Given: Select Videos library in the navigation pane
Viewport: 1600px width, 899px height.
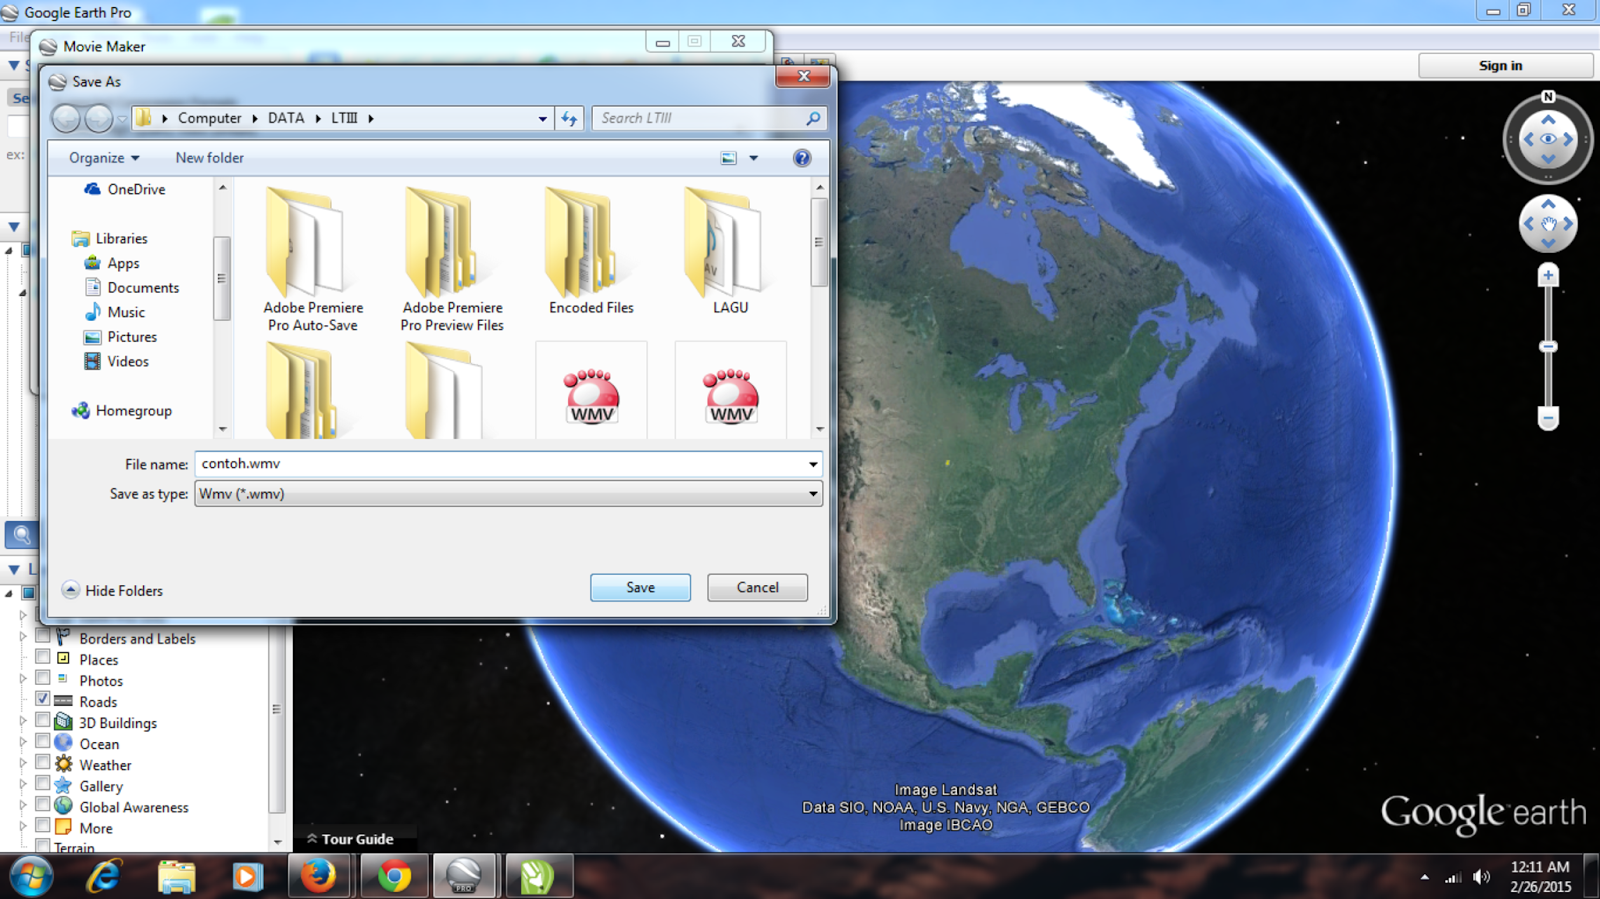Looking at the screenshot, I should pos(116,361).
